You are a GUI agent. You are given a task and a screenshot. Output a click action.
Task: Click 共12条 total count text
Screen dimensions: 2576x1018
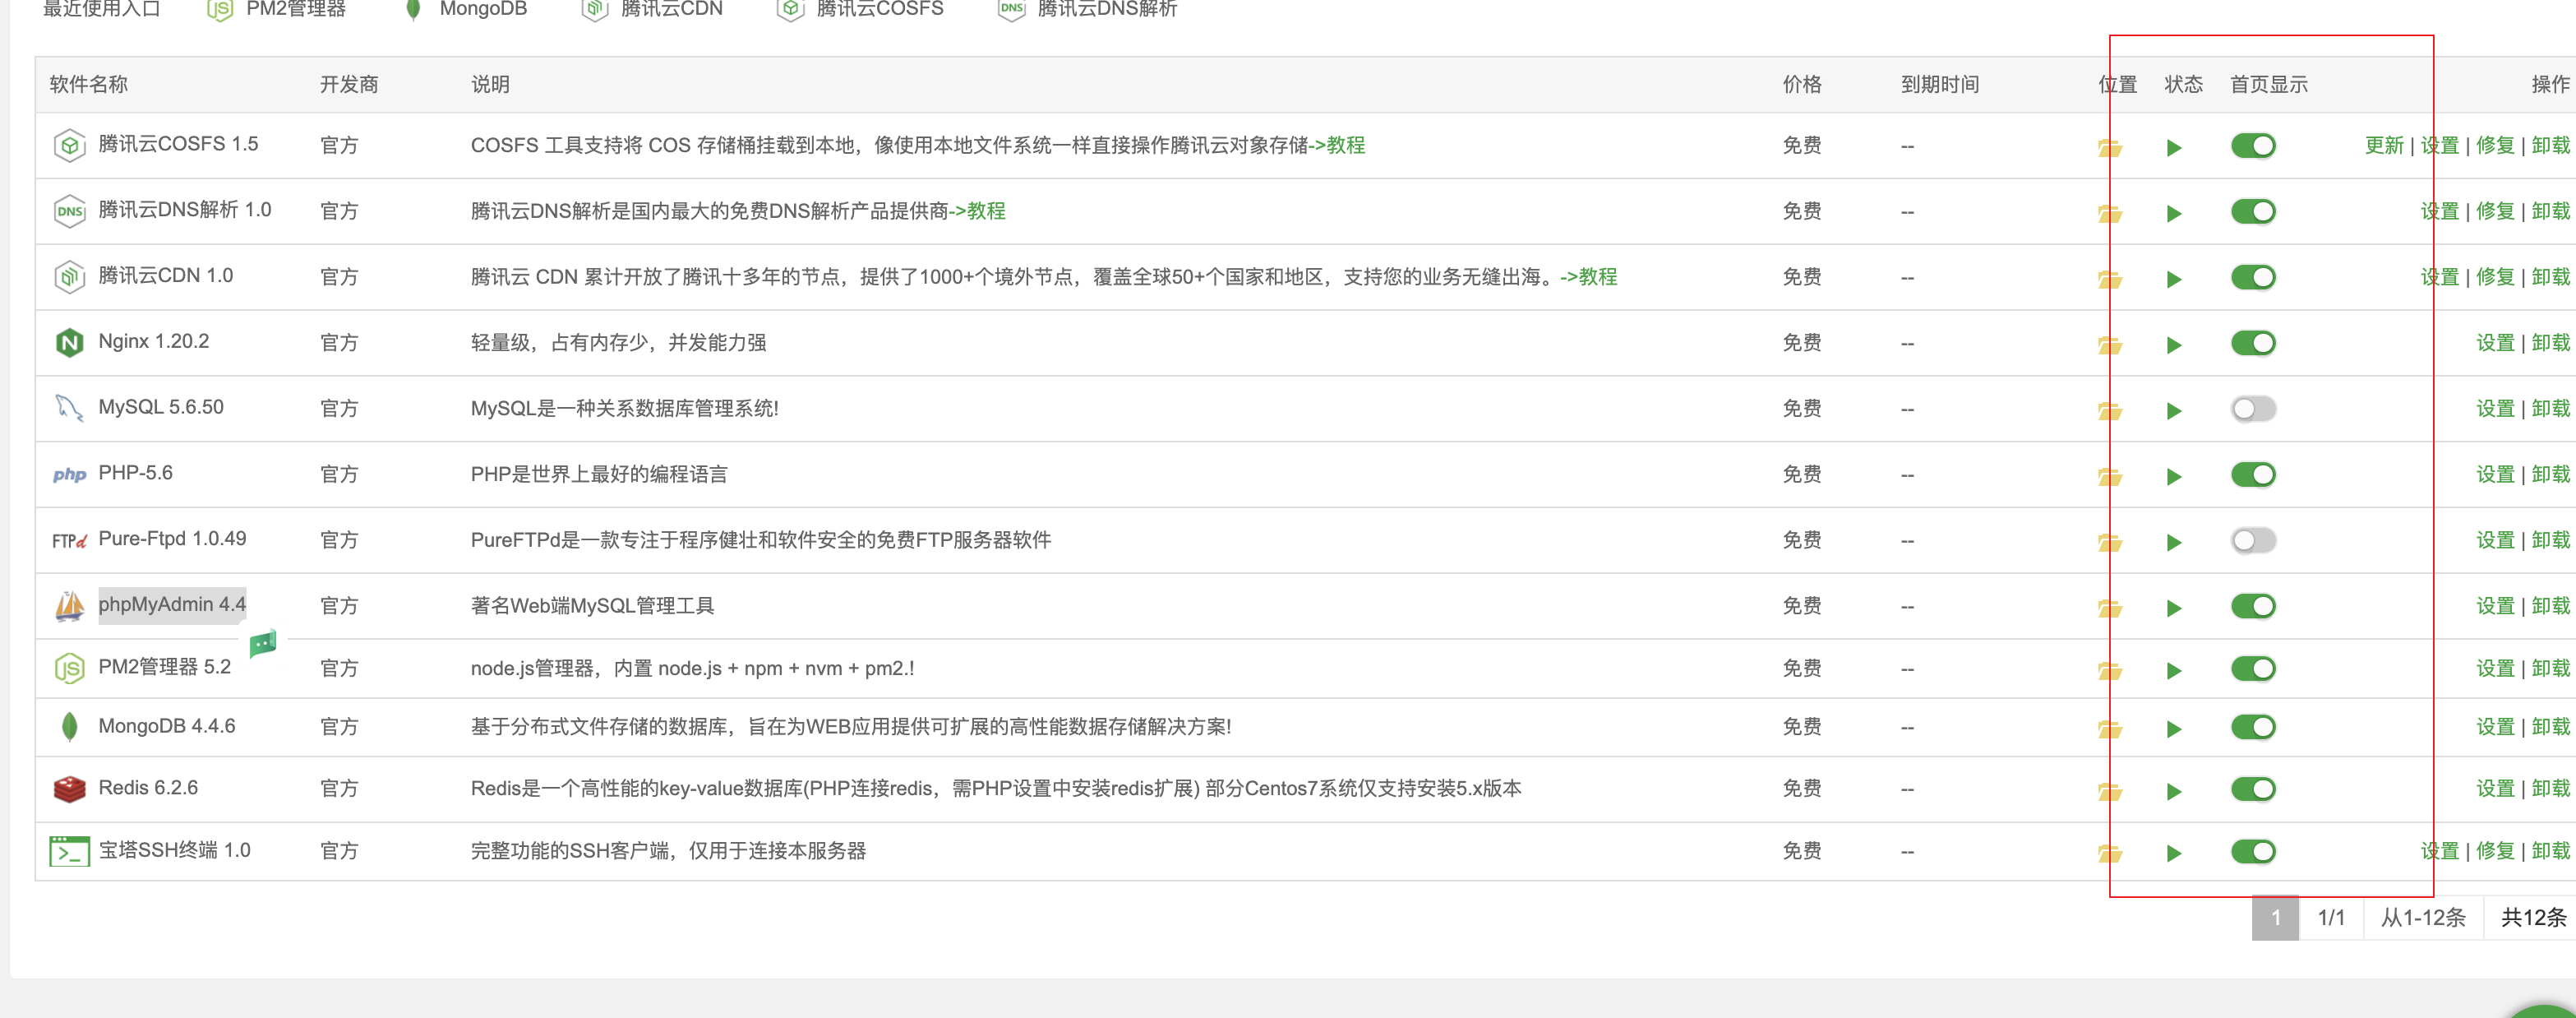(x=2533, y=917)
